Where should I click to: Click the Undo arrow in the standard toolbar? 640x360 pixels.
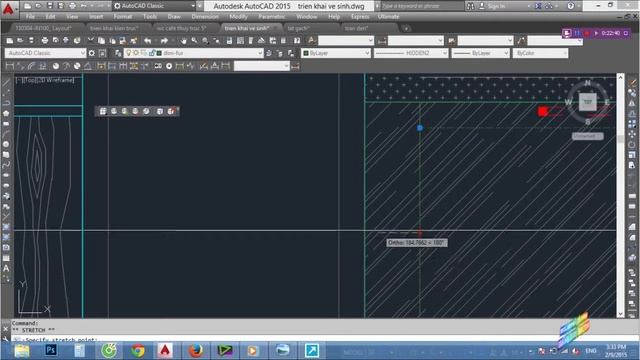click(x=147, y=40)
